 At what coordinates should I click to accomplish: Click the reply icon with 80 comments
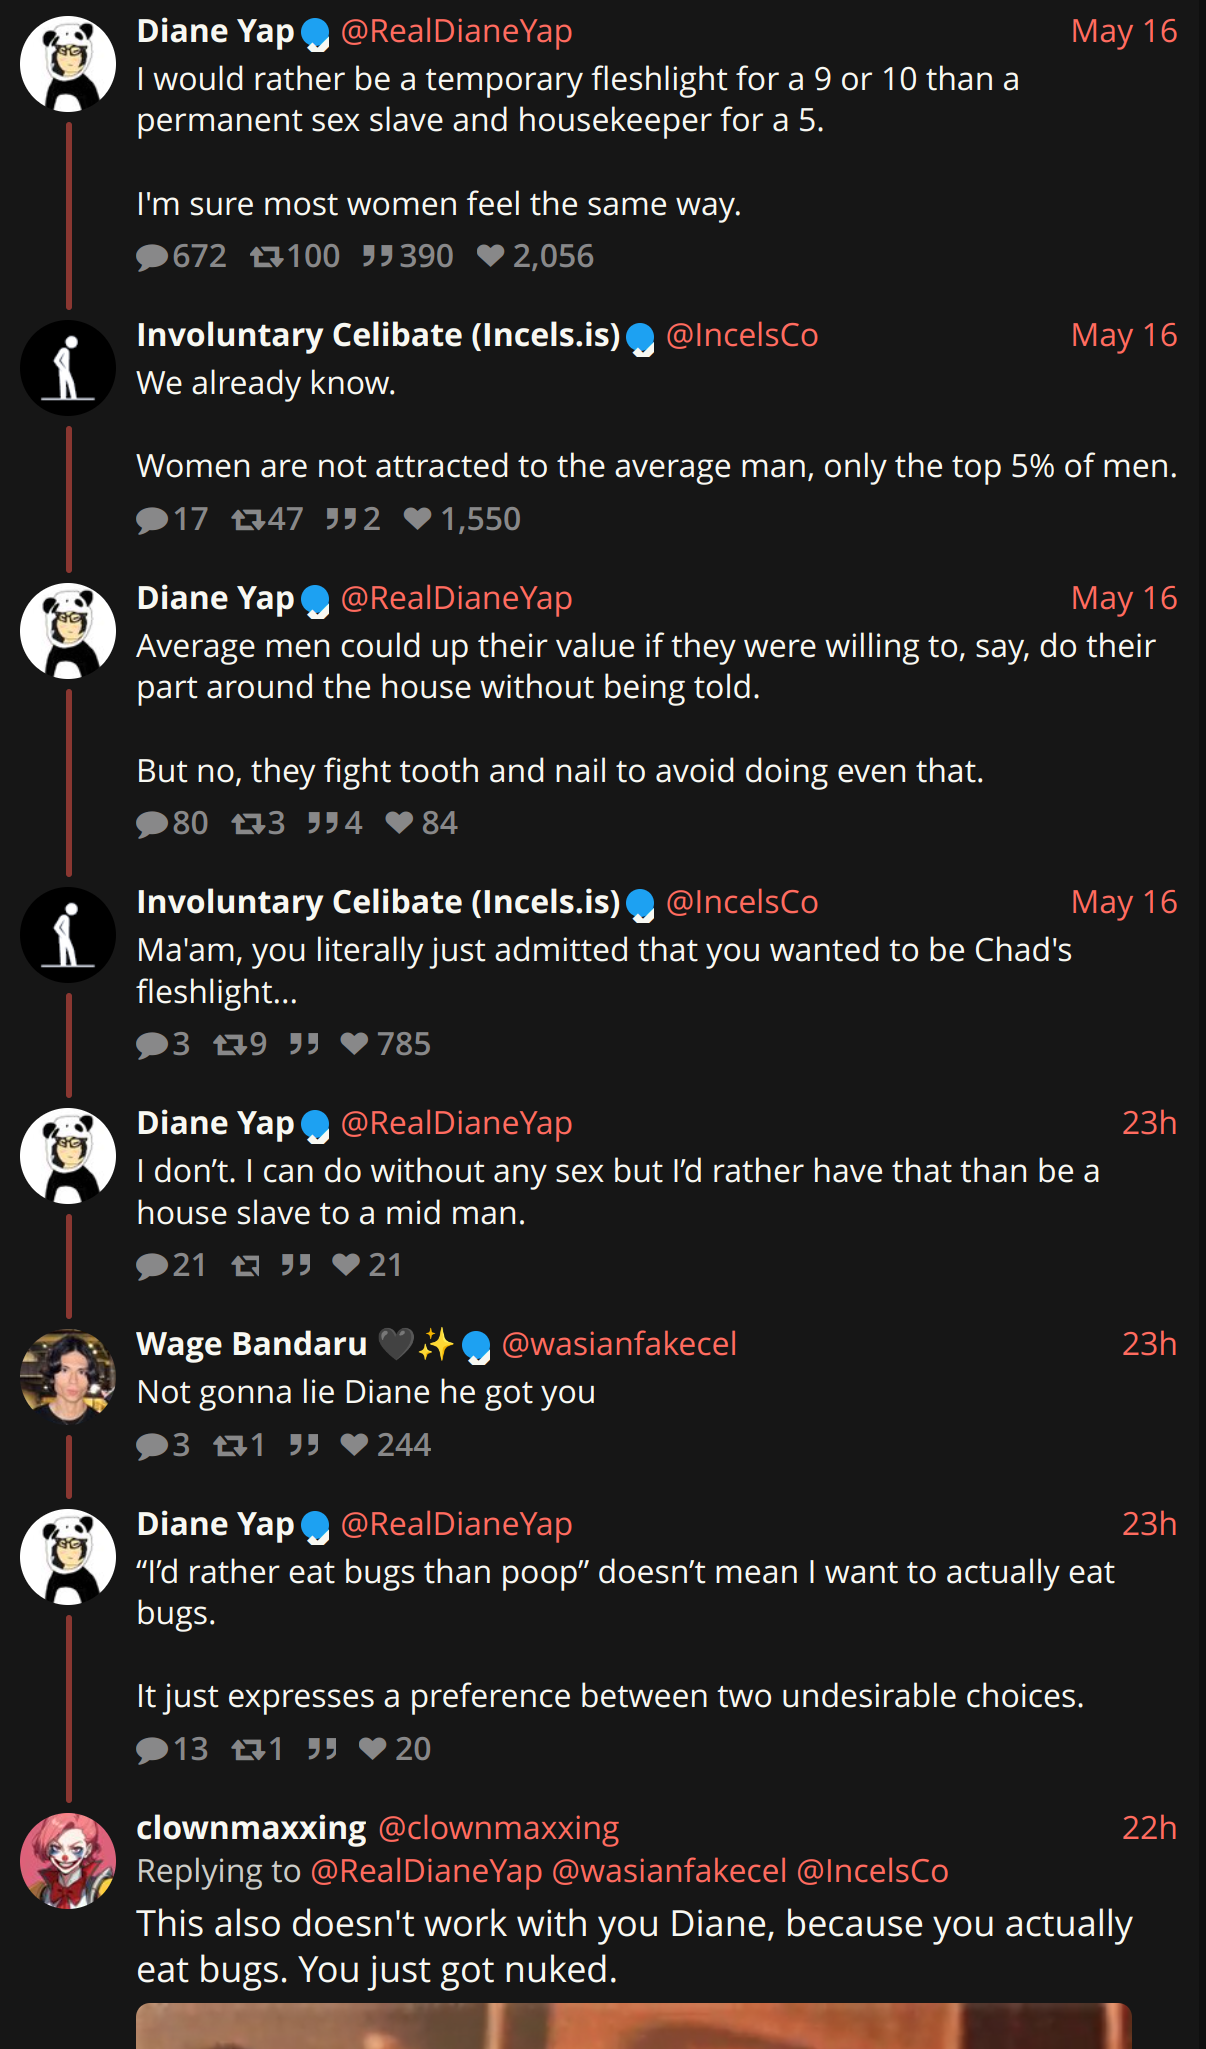[152, 824]
